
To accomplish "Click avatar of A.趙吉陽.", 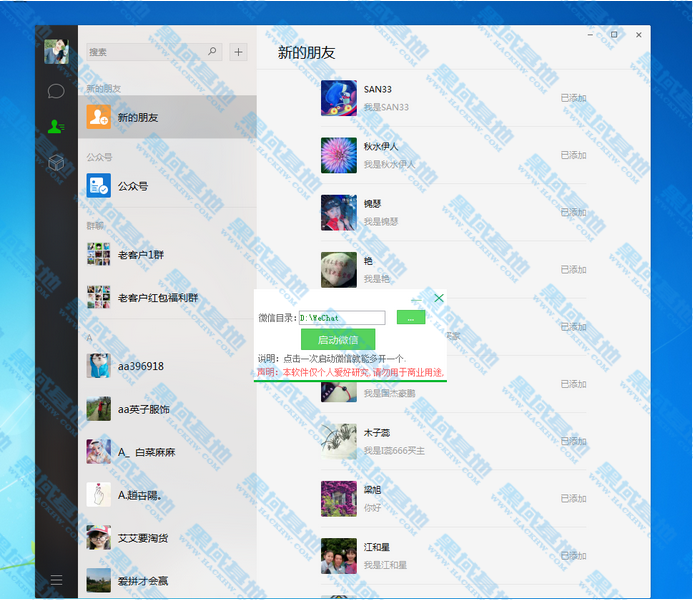I will (x=99, y=494).
